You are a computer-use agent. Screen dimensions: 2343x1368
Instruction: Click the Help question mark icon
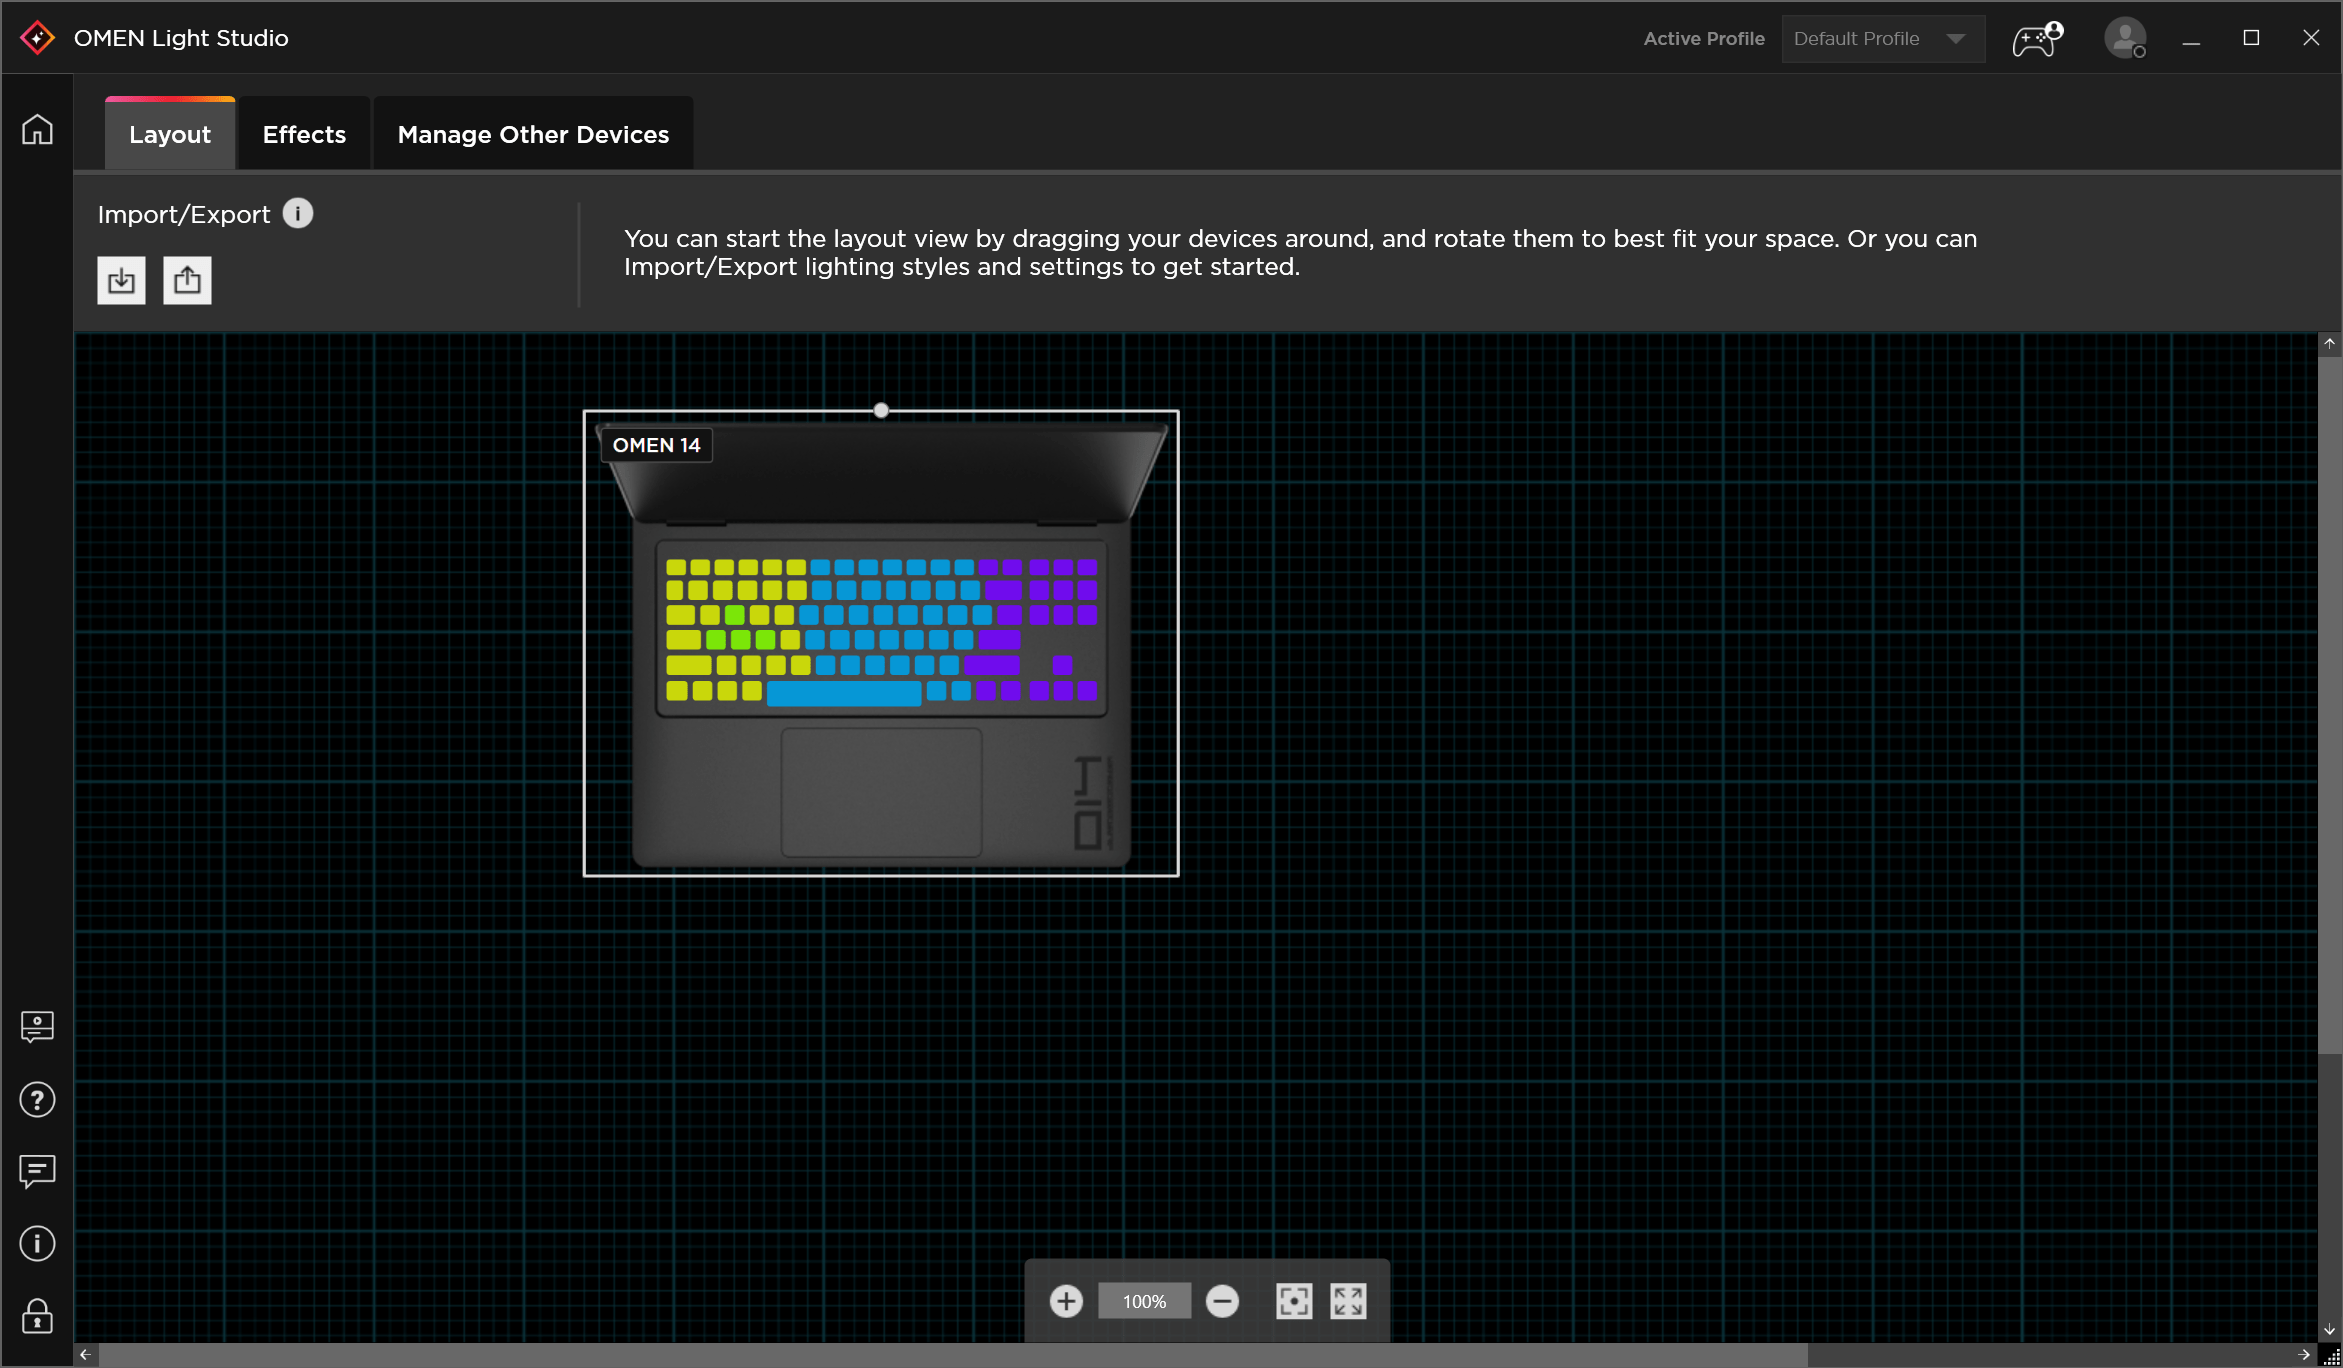(x=37, y=1100)
